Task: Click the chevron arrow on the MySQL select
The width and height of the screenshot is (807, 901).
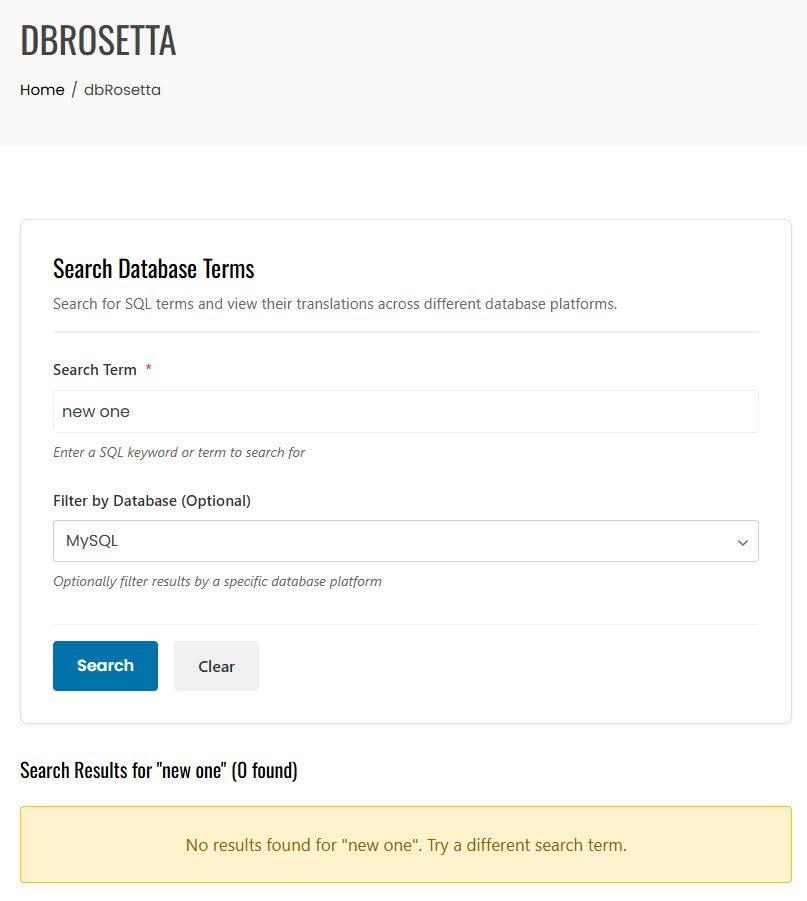Action: 742,542
